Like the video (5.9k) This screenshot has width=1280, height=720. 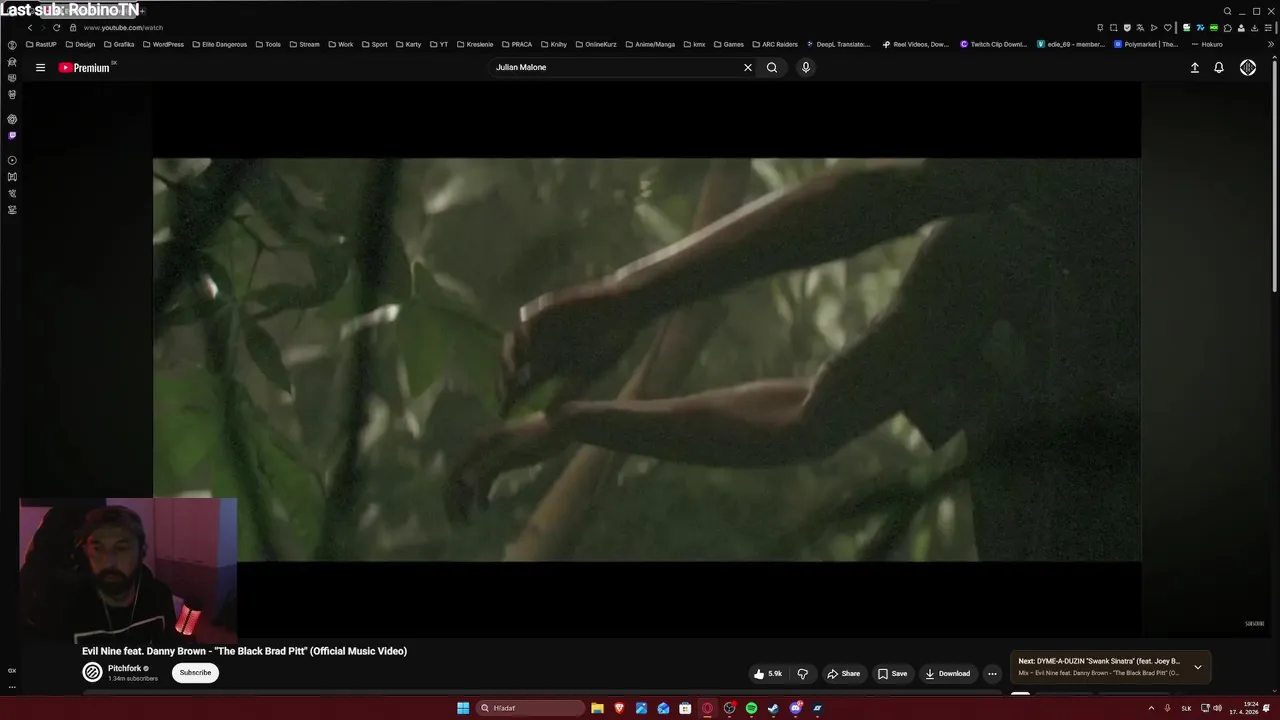[x=768, y=673]
